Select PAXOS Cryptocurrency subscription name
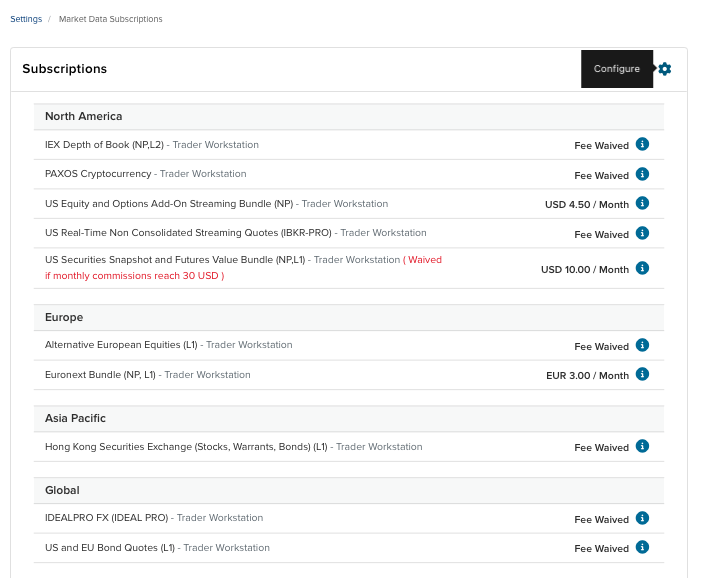This screenshot has height=578, width=706. [98, 174]
